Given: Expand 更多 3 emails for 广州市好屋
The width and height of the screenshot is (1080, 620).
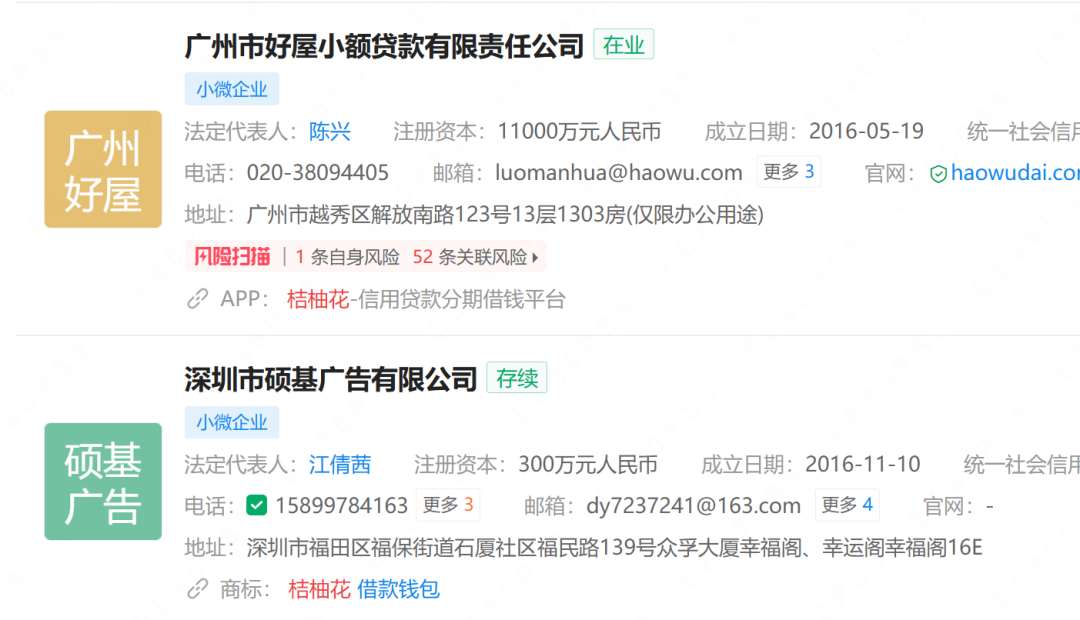Looking at the screenshot, I should 789,172.
